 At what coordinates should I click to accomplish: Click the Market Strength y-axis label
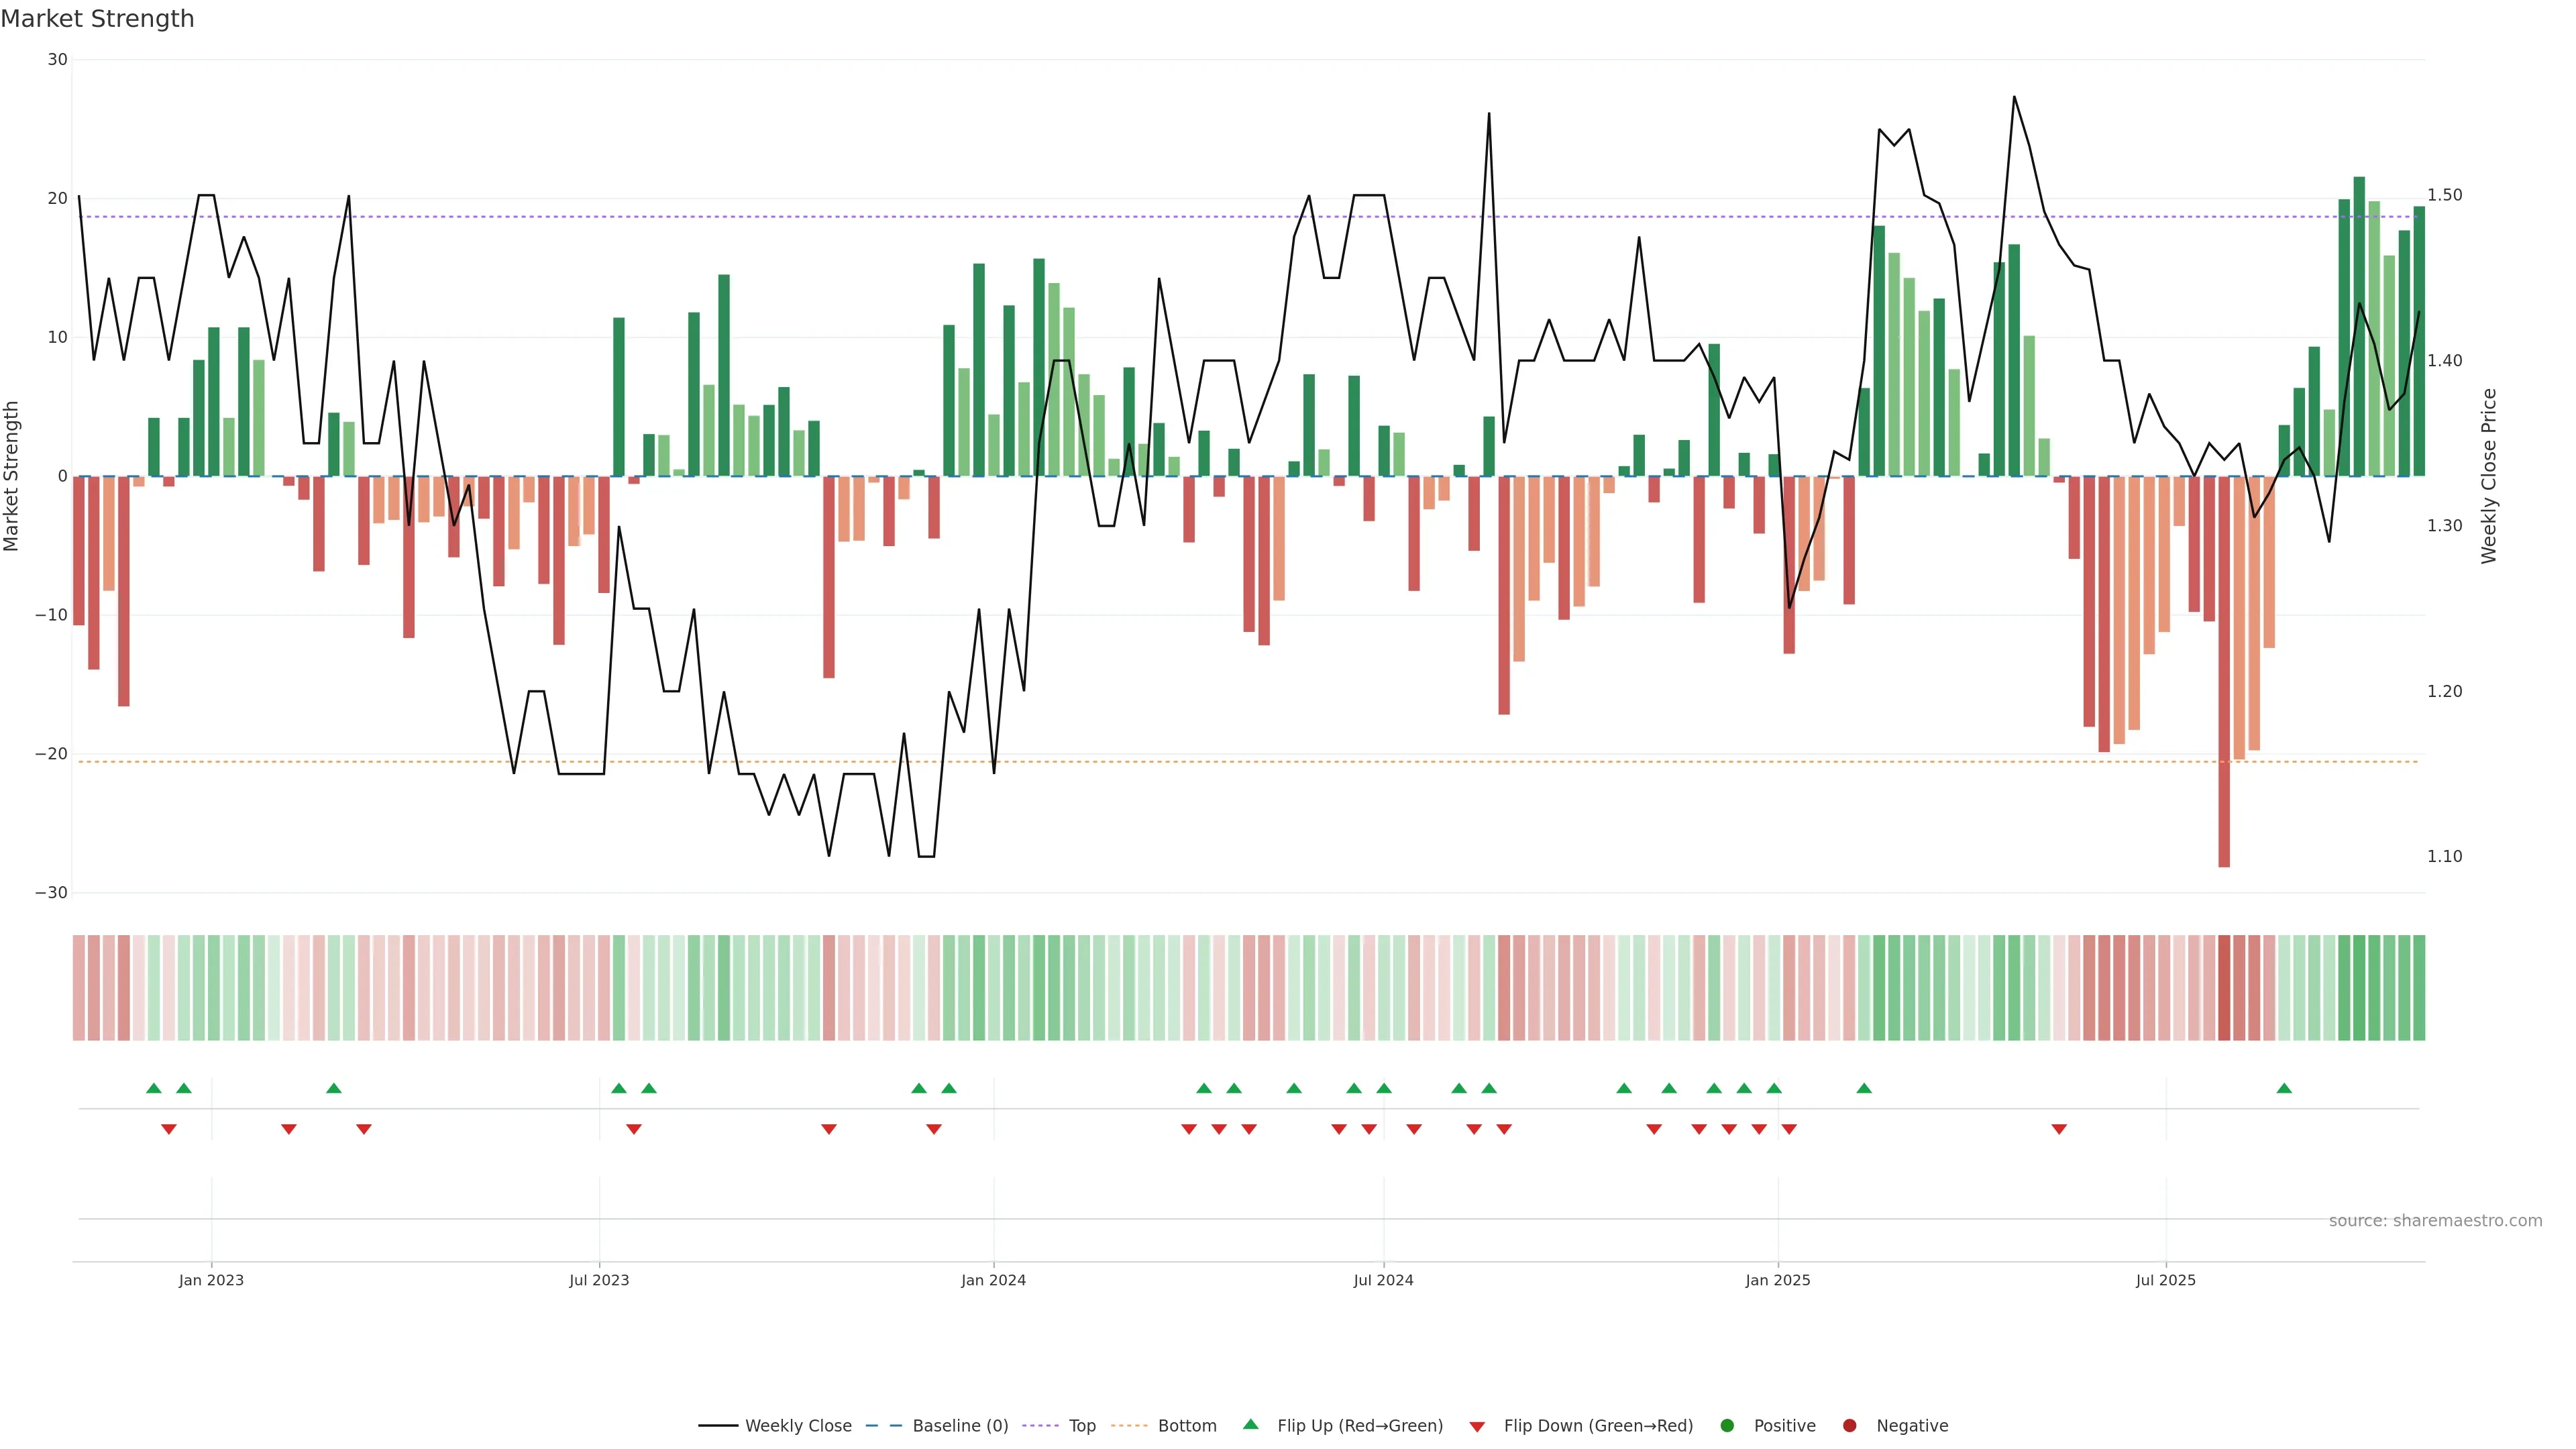(12, 476)
